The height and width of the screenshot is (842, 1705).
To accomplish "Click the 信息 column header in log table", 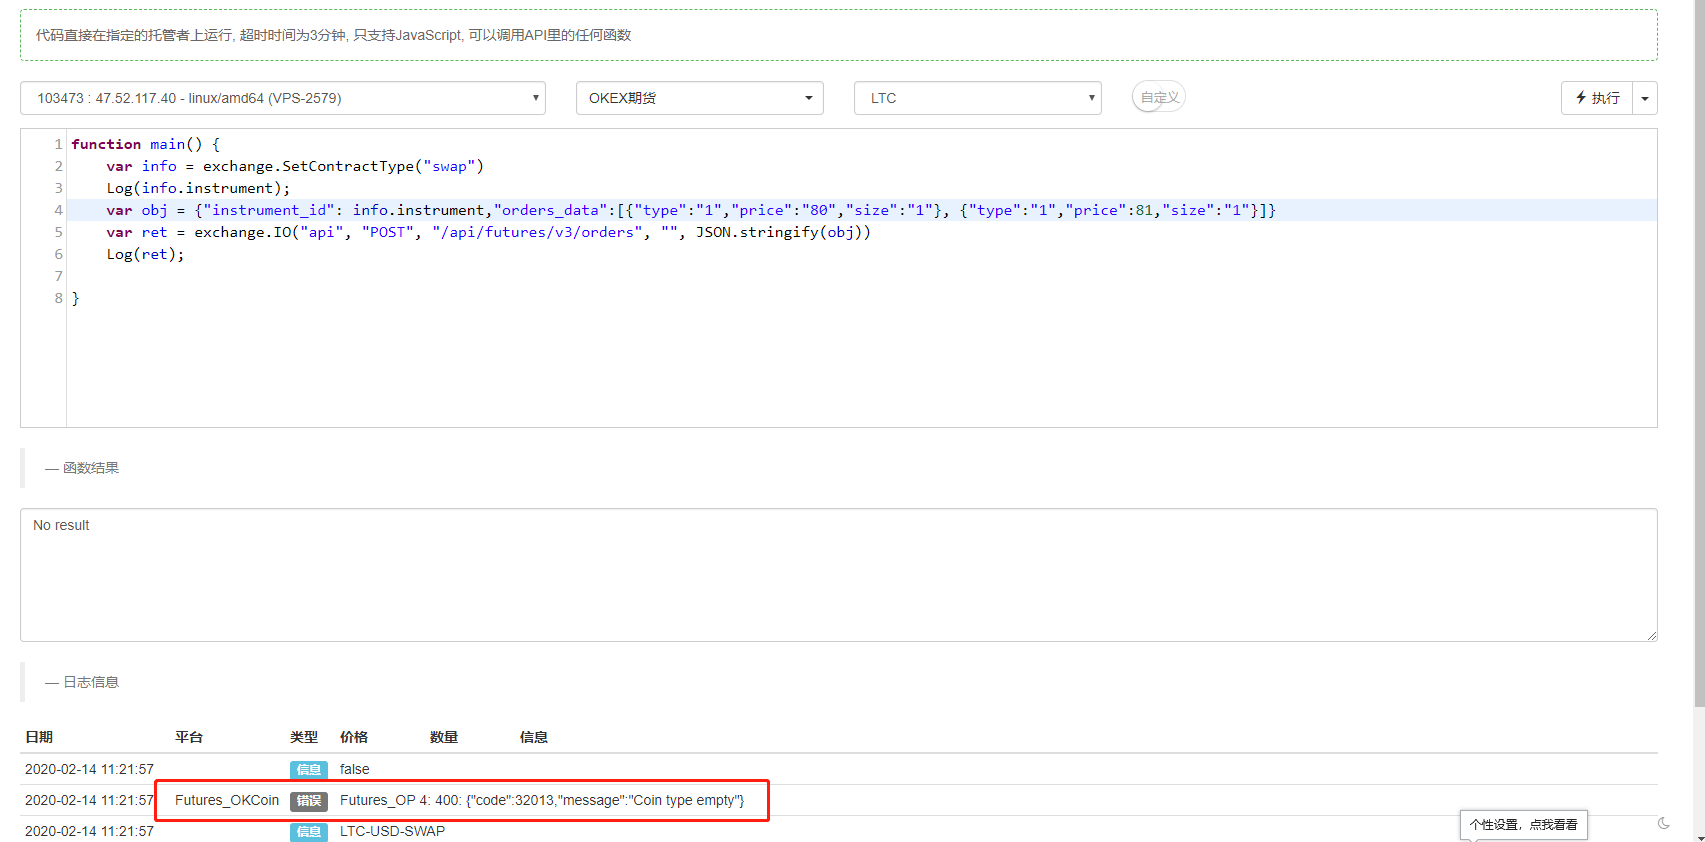I will pos(533,737).
